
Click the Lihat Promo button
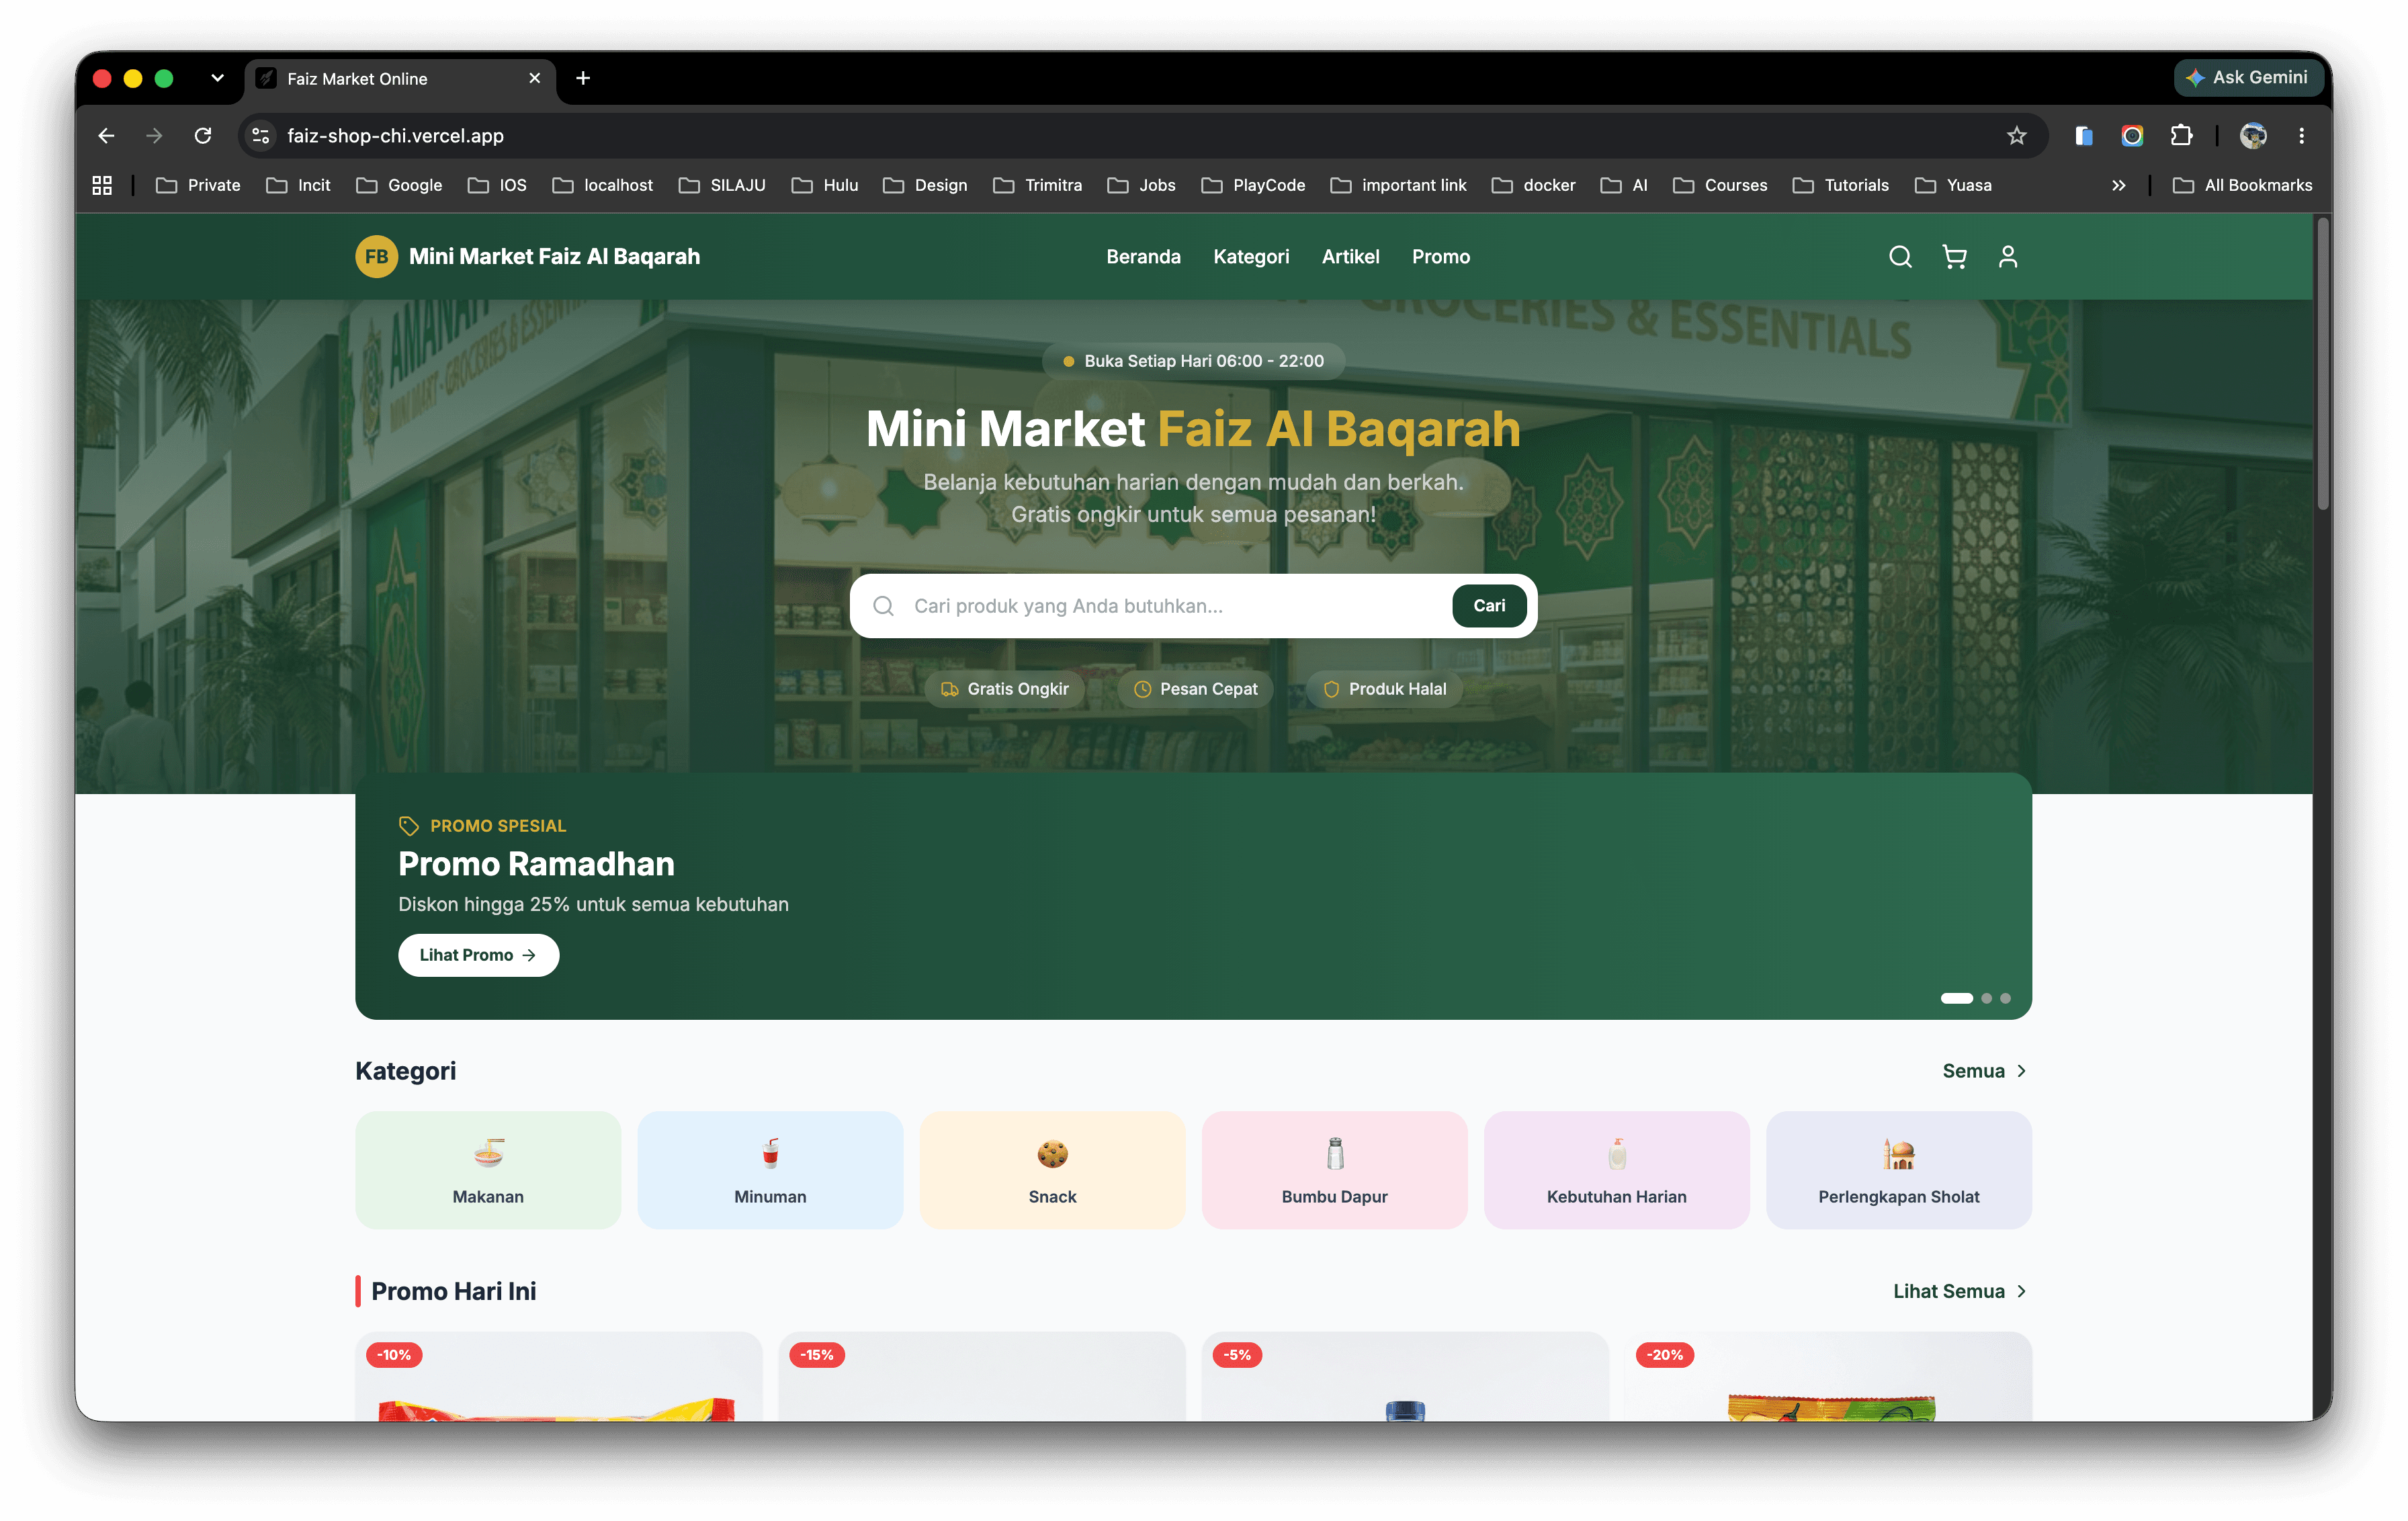[478, 955]
